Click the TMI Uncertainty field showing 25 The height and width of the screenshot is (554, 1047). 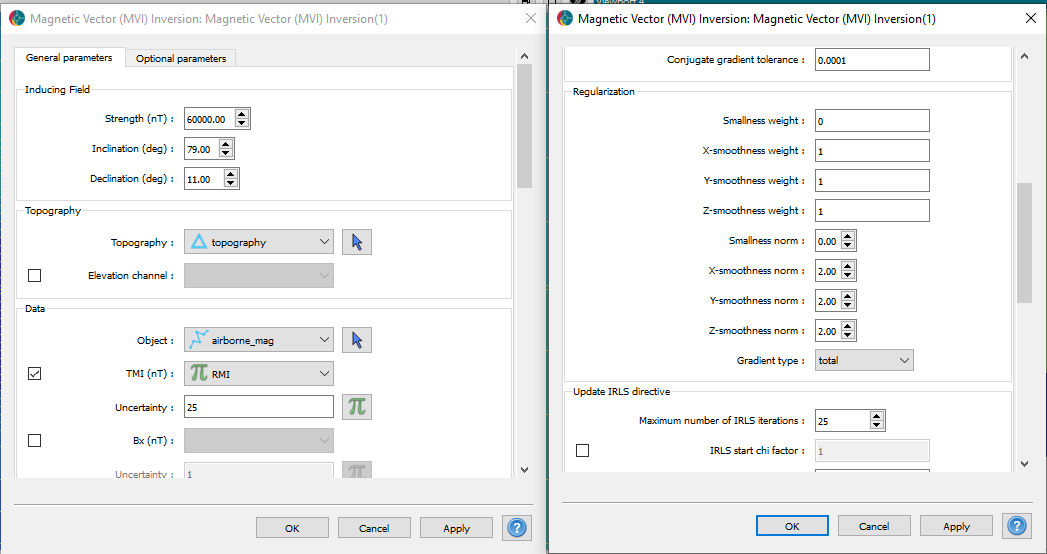point(258,407)
